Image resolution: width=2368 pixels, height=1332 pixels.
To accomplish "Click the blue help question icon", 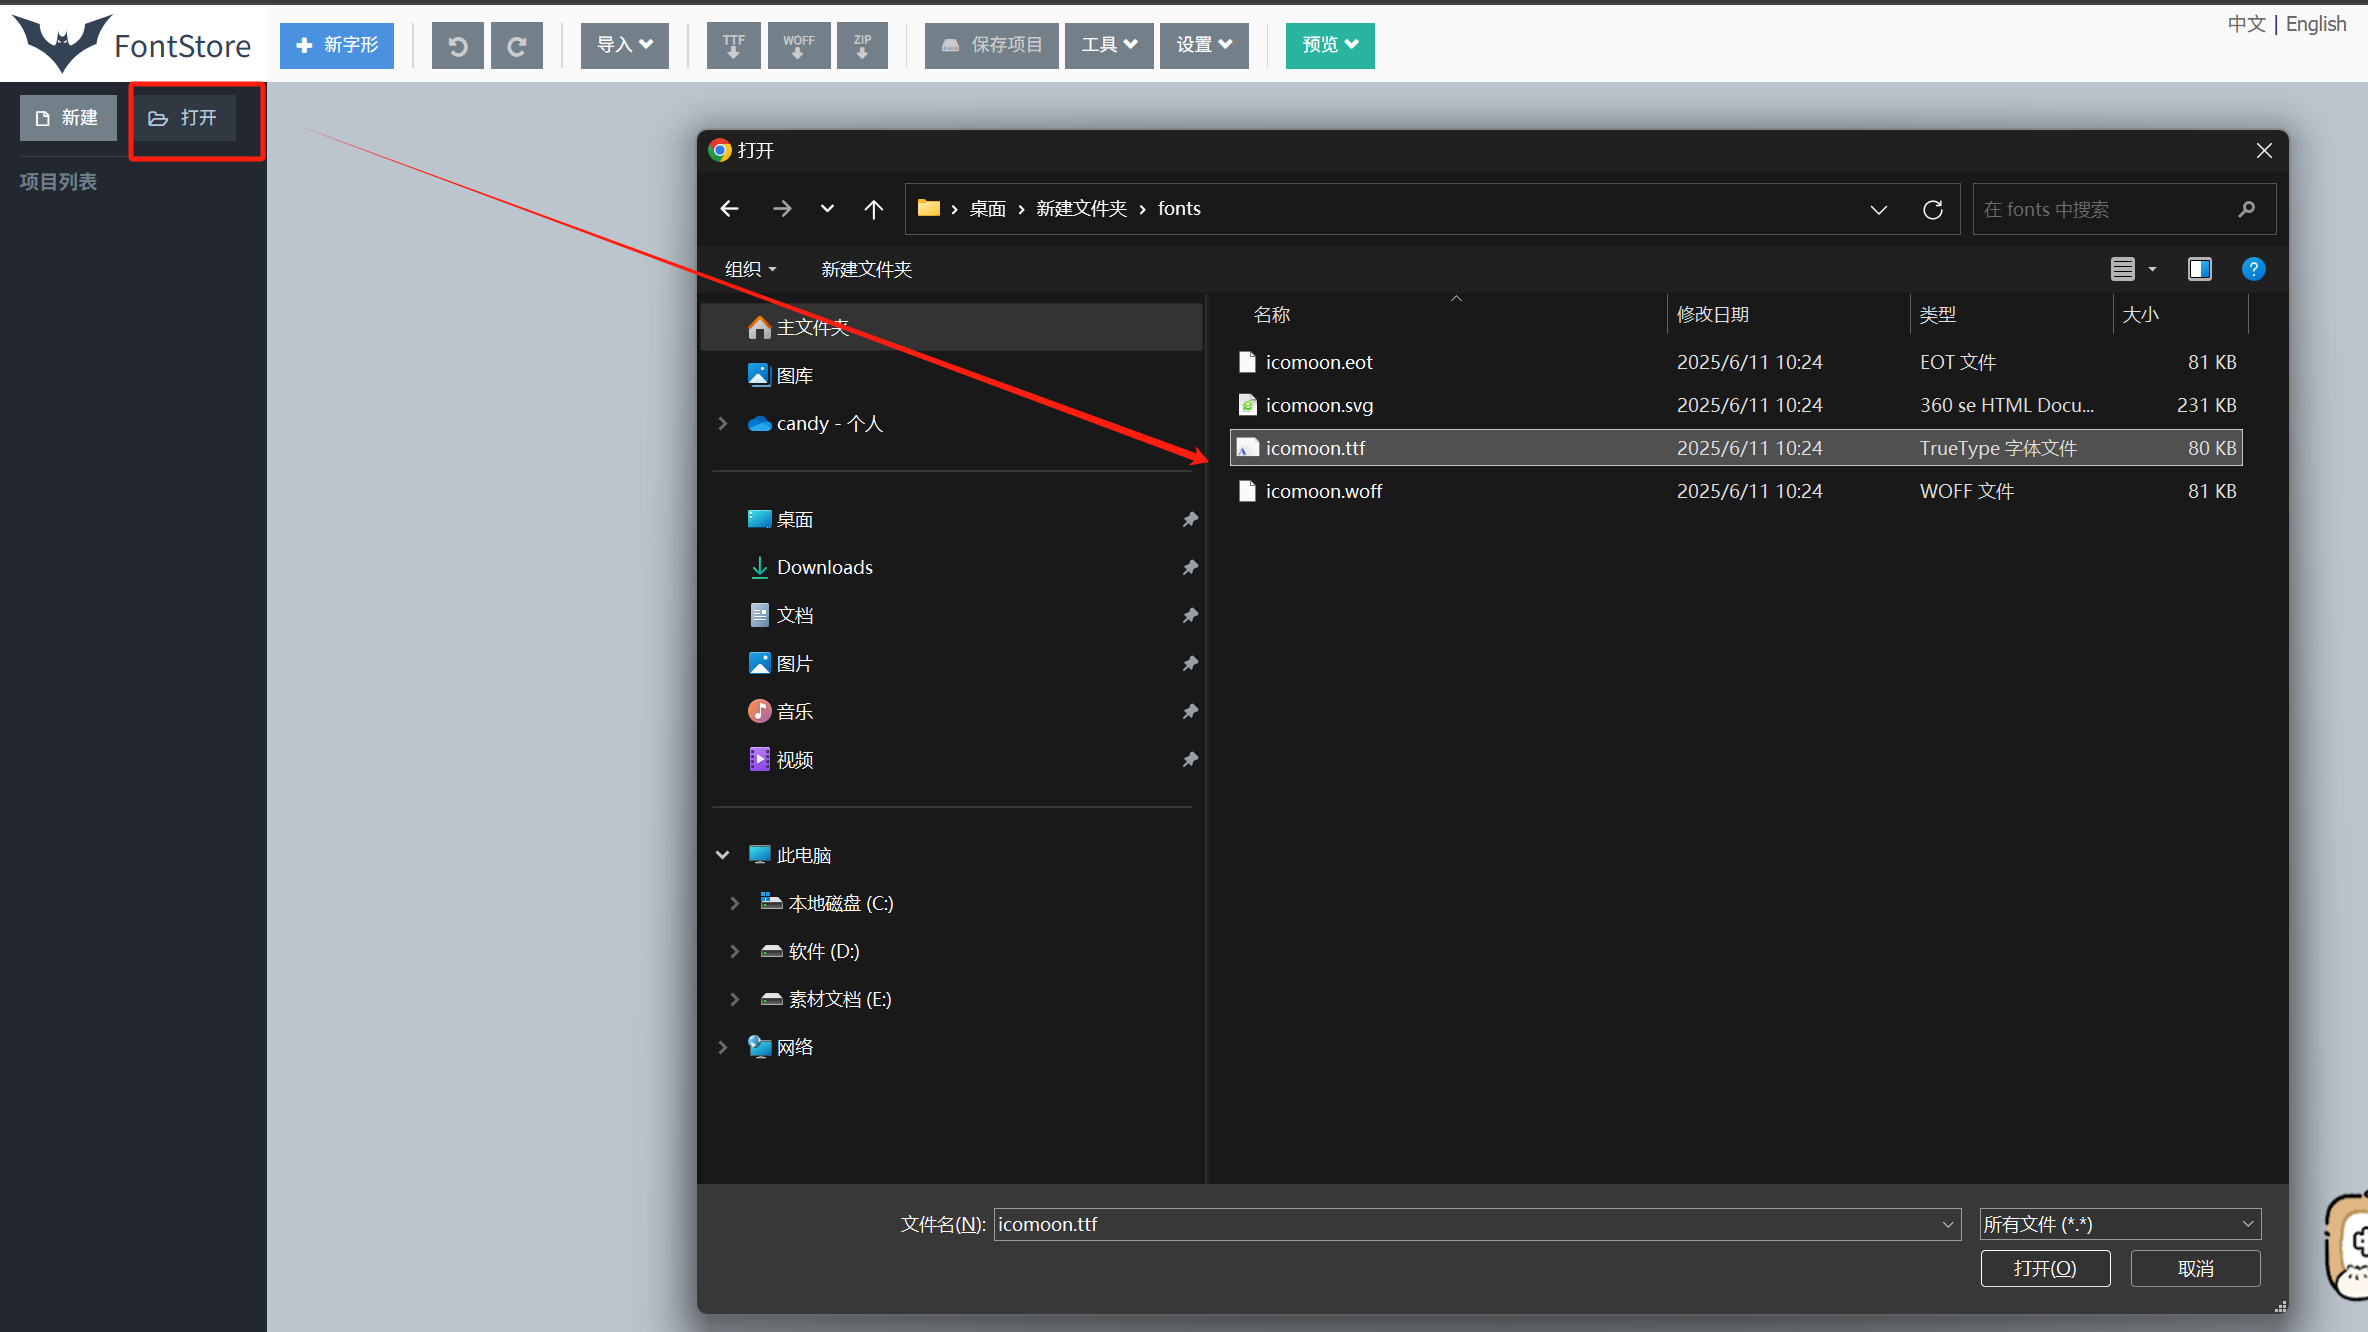I will [x=2253, y=269].
